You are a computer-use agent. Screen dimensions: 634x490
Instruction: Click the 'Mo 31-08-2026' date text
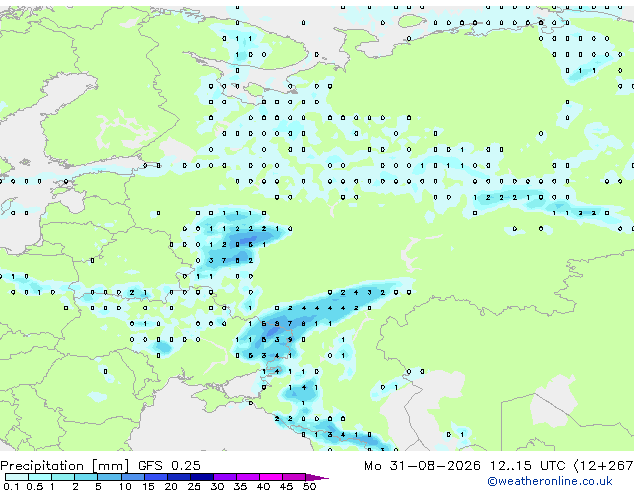(x=422, y=466)
